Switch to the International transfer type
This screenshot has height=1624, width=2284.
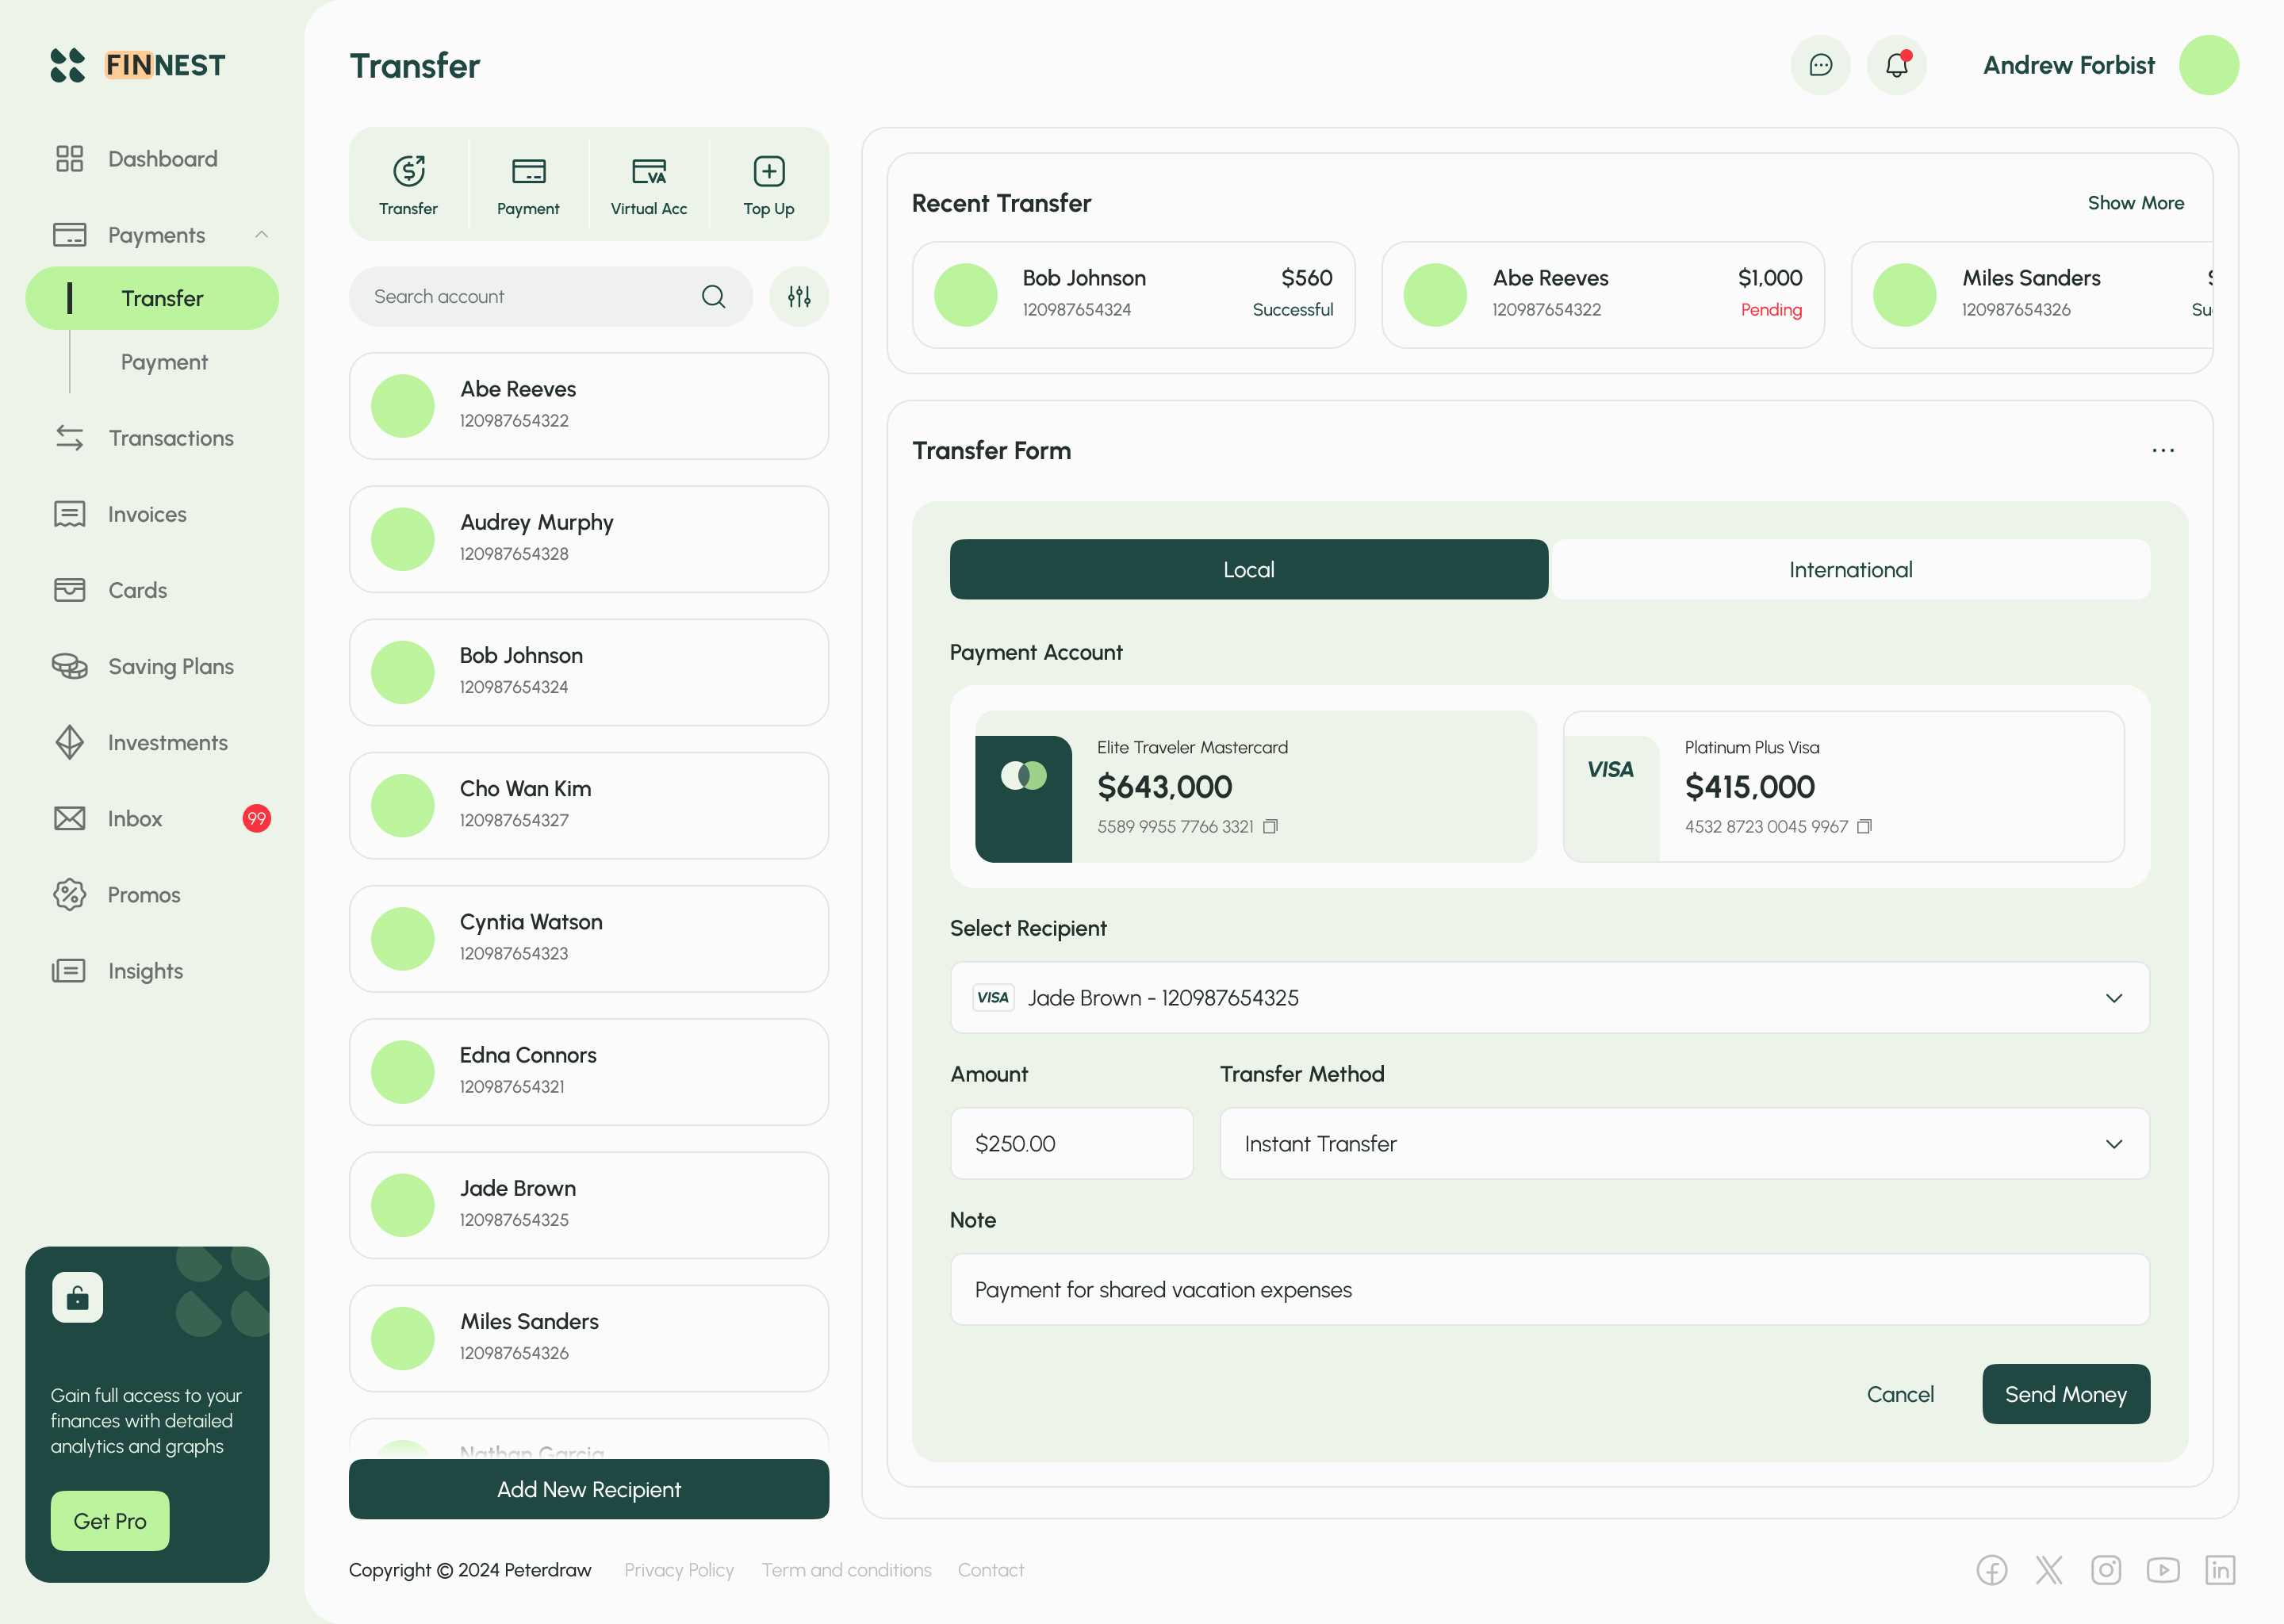pyautogui.click(x=1850, y=570)
